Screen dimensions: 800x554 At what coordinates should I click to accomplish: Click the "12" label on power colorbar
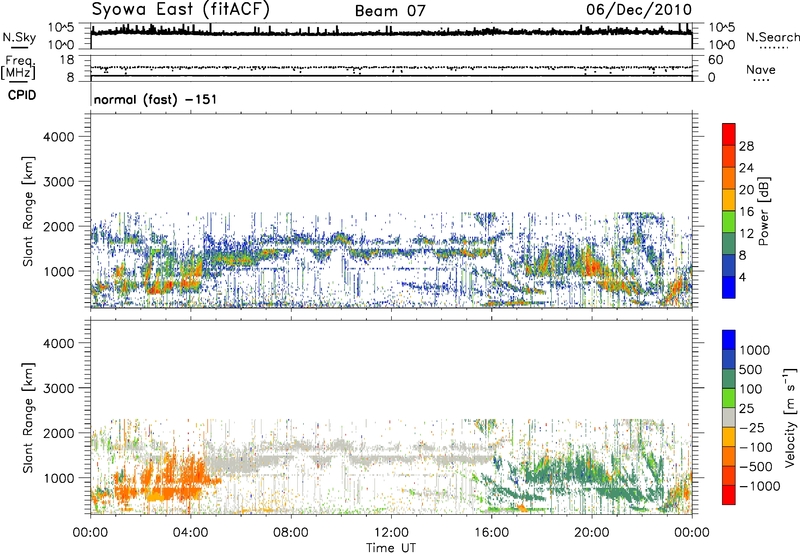click(x=746, y=234)
